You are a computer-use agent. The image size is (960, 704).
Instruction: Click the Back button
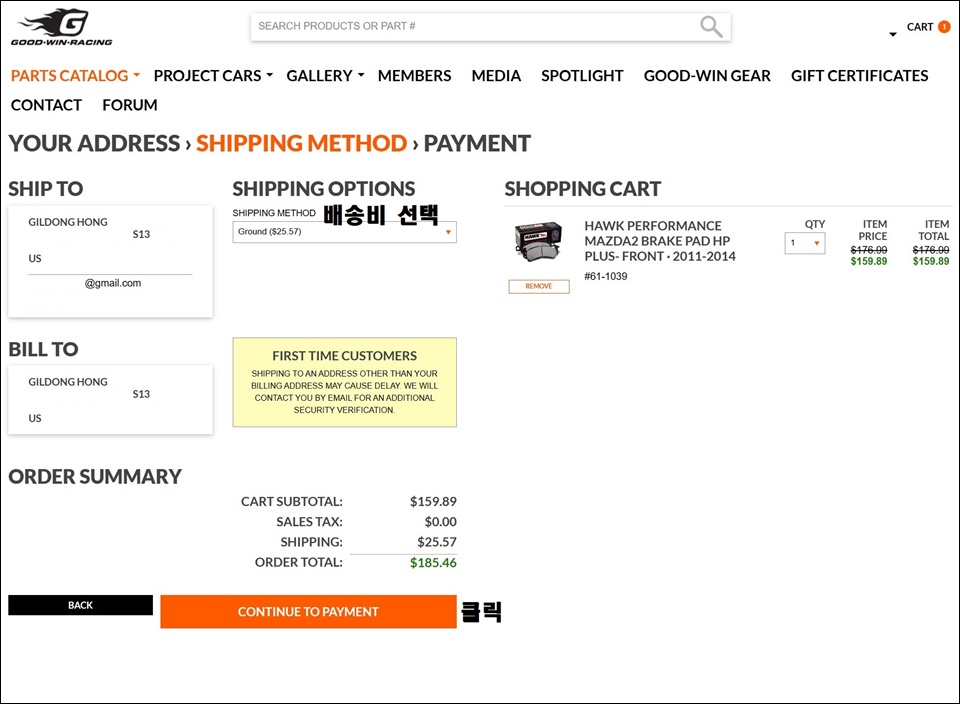(x=80, y=605)
